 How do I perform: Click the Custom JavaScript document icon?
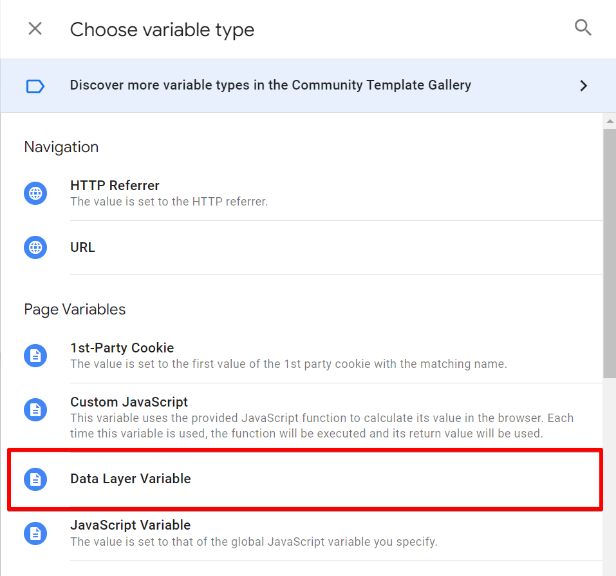pyautogui.click(x=36, y=409)
